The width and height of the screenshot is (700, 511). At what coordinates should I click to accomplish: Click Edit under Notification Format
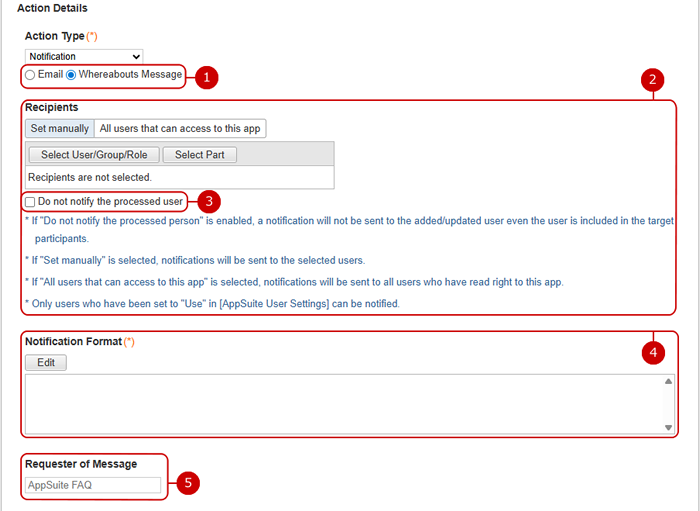point(46,363)
